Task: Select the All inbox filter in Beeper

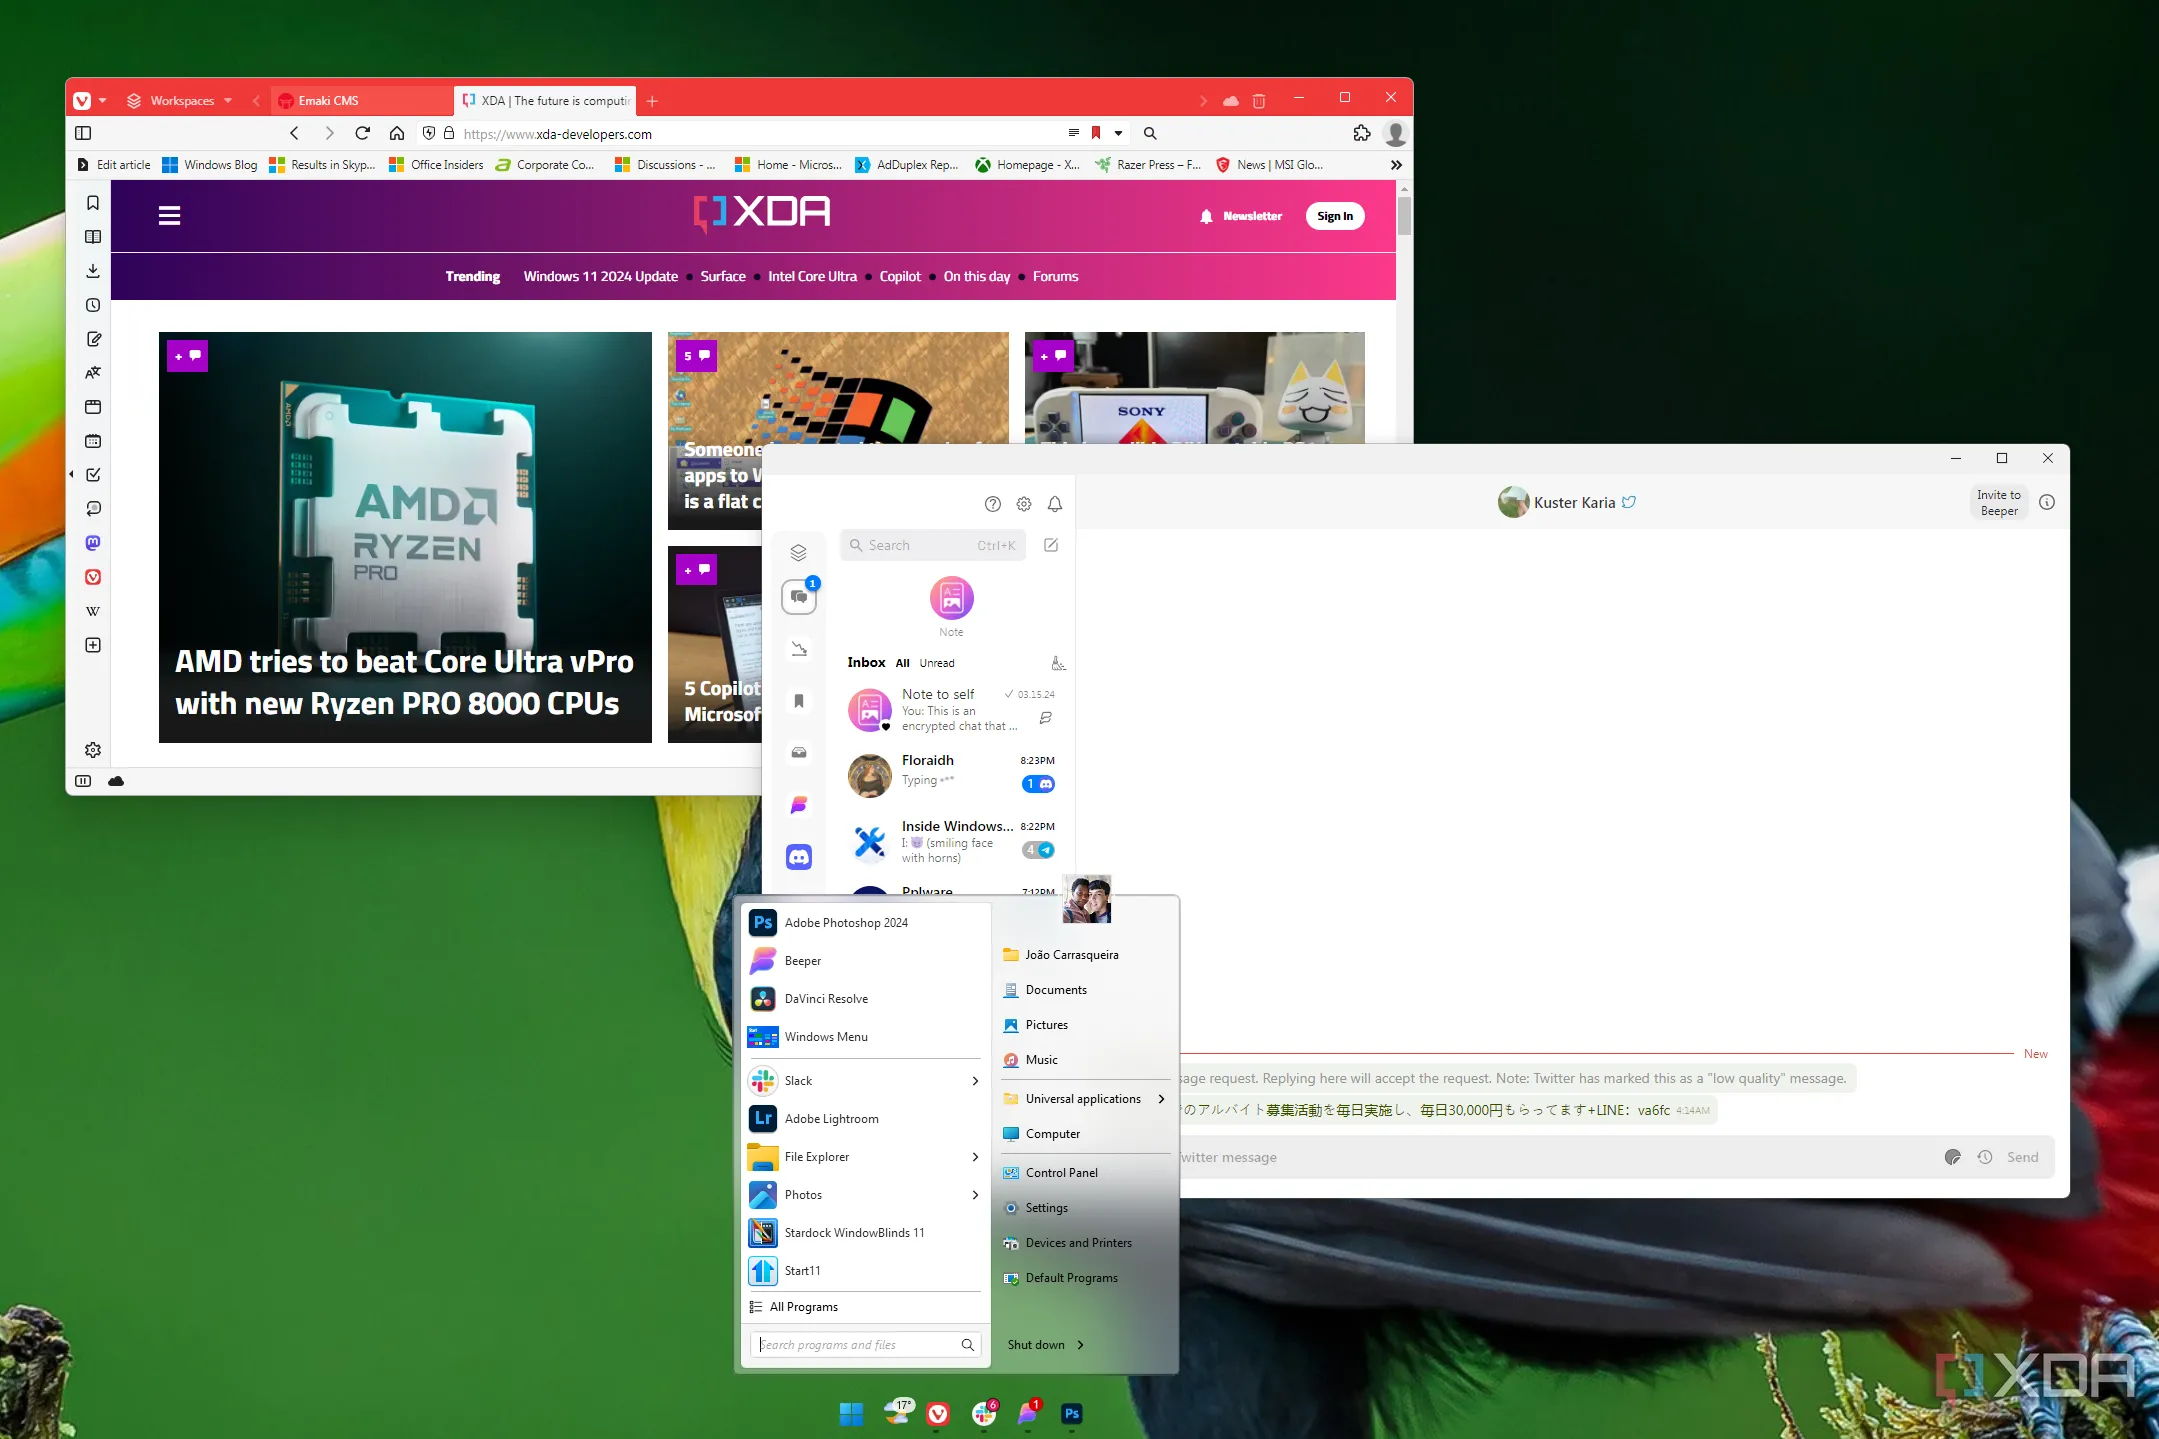Action: point(902,663)
